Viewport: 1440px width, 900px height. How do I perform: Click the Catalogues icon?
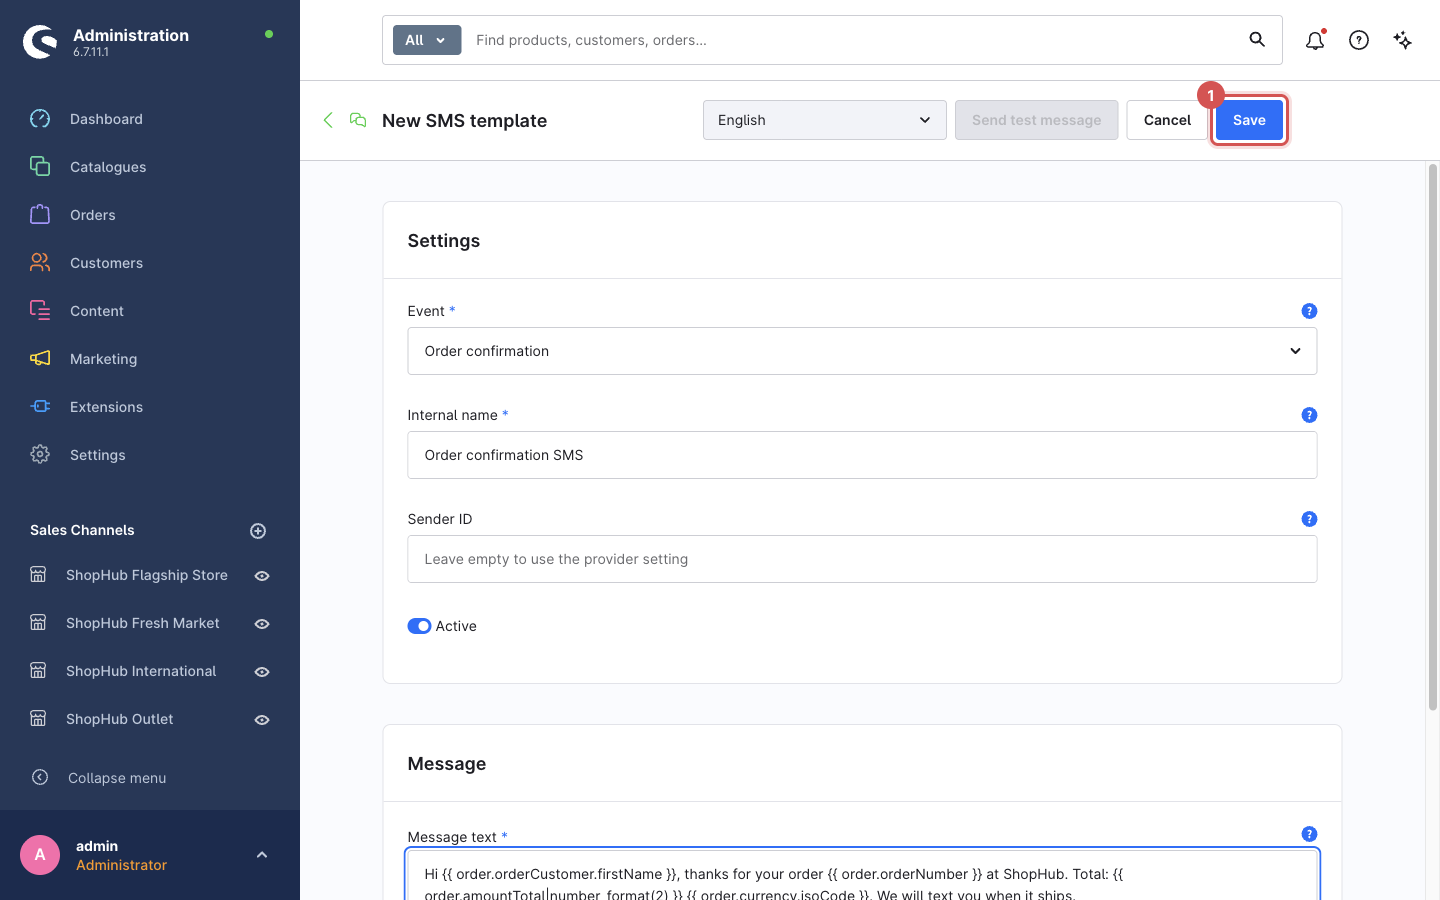pos(40,167)
